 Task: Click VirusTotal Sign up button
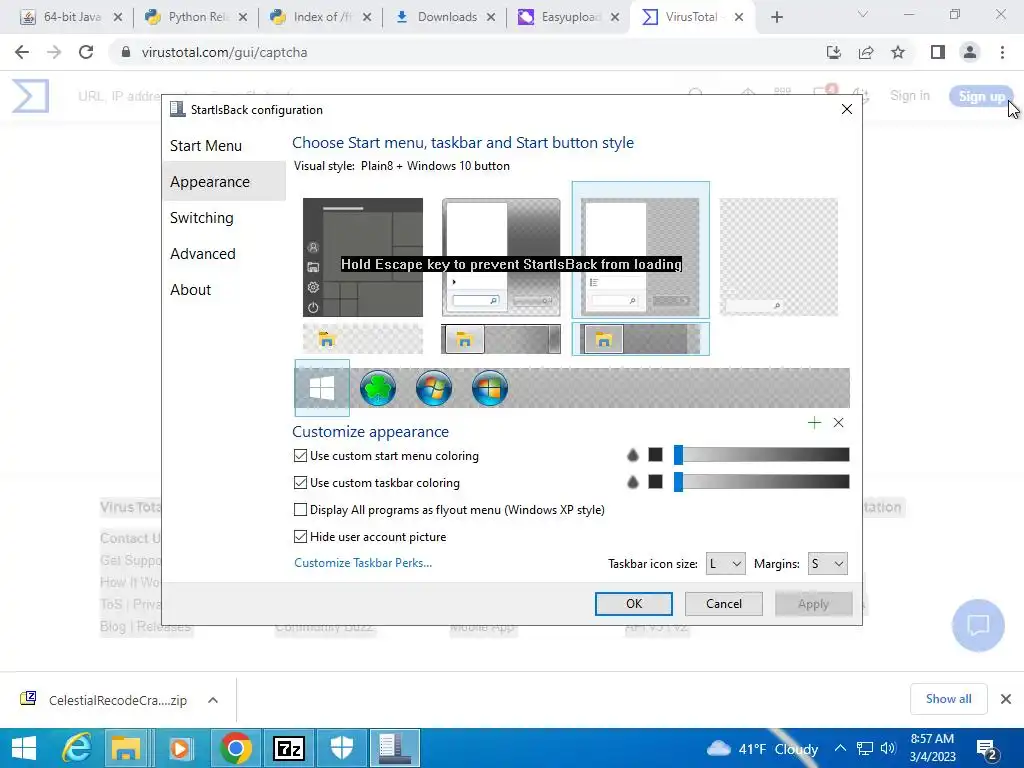(x=982, y=97)
